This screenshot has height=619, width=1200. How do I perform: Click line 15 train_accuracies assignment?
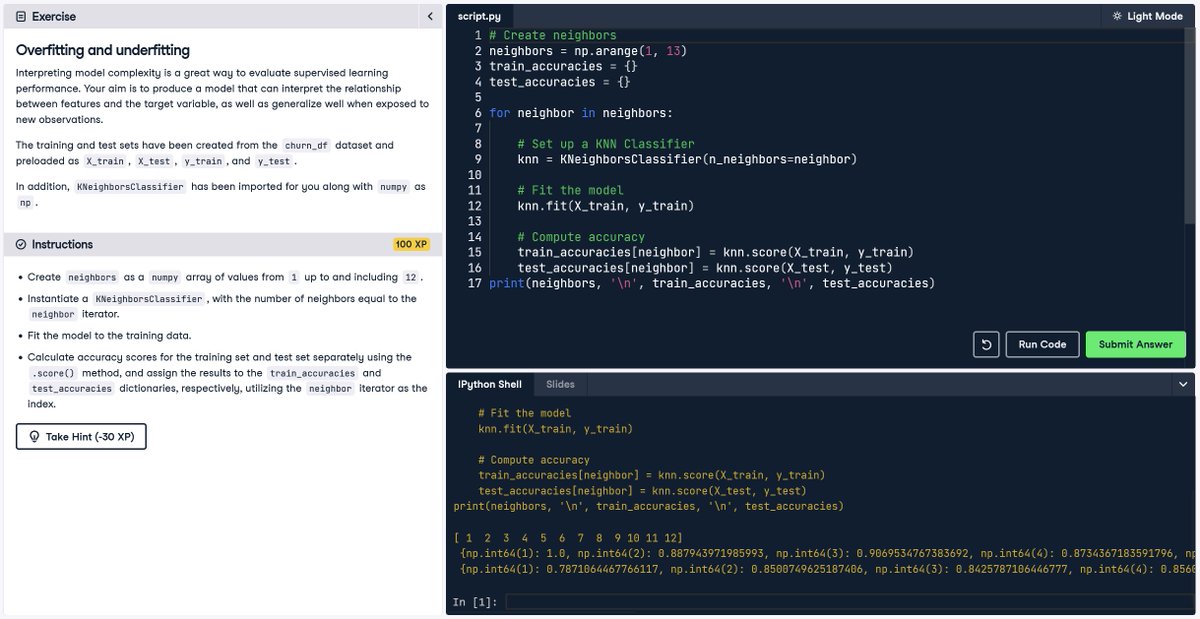(715, 252)
